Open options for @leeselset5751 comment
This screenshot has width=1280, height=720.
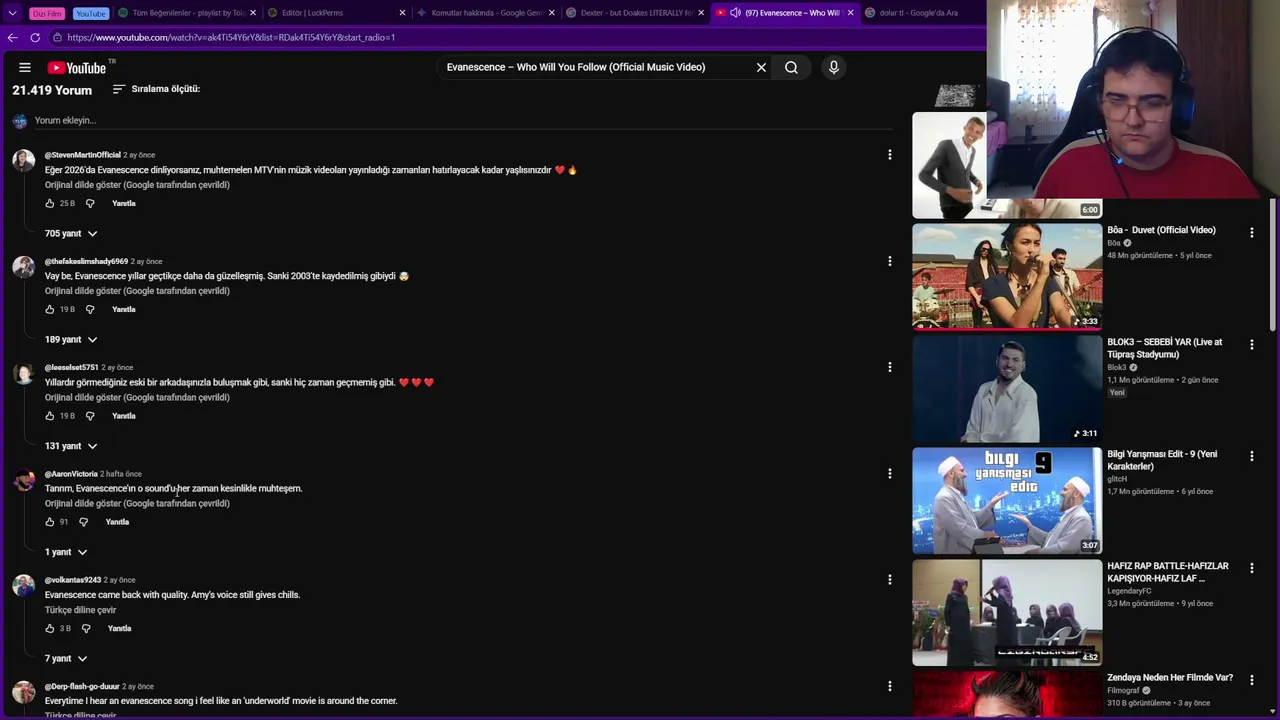click(x=889, y=367)
